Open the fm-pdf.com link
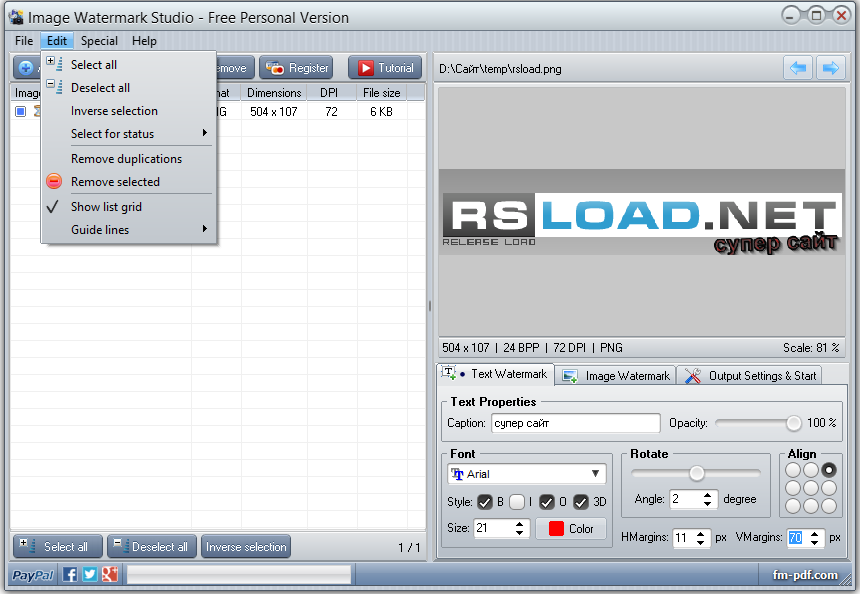This screenshot has width=860, height=594. (x=805, y=575)
